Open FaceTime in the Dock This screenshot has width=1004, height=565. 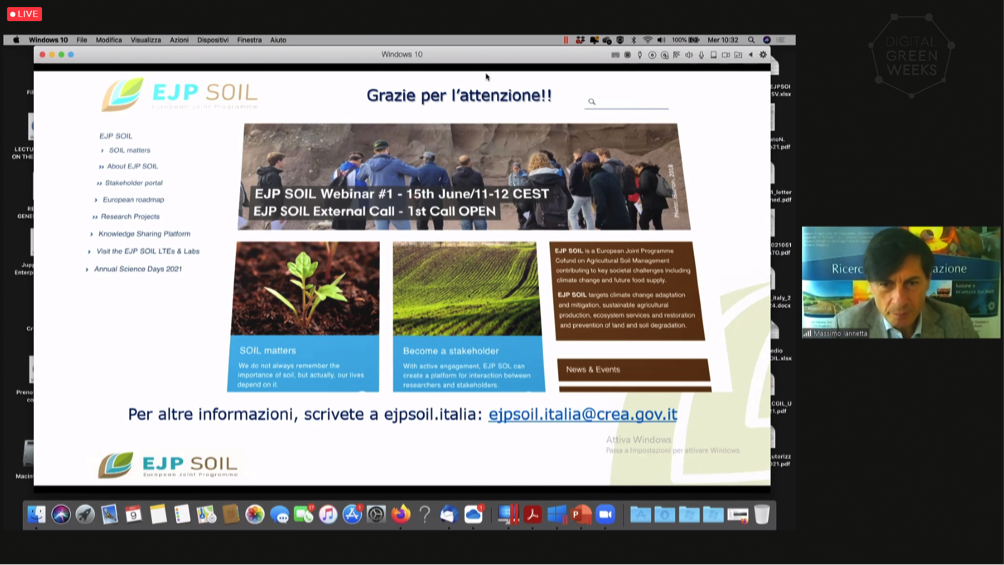pos(304,514)
